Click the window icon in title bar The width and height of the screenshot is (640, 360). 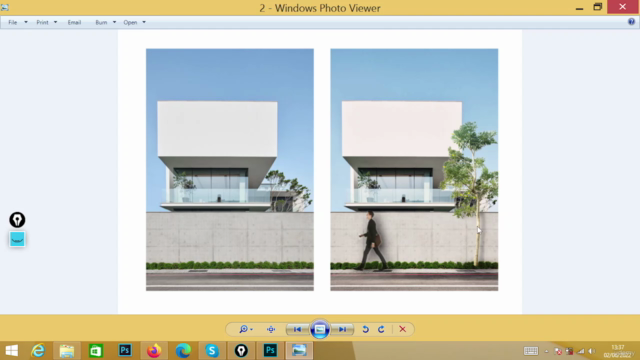pos(5,7)
